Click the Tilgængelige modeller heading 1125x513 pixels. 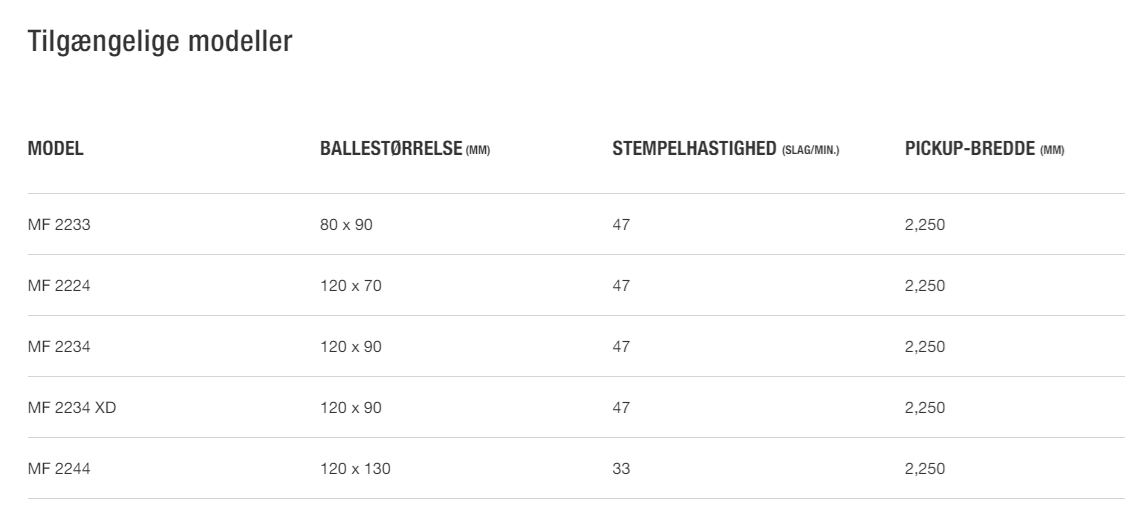[x=160, y=41]
